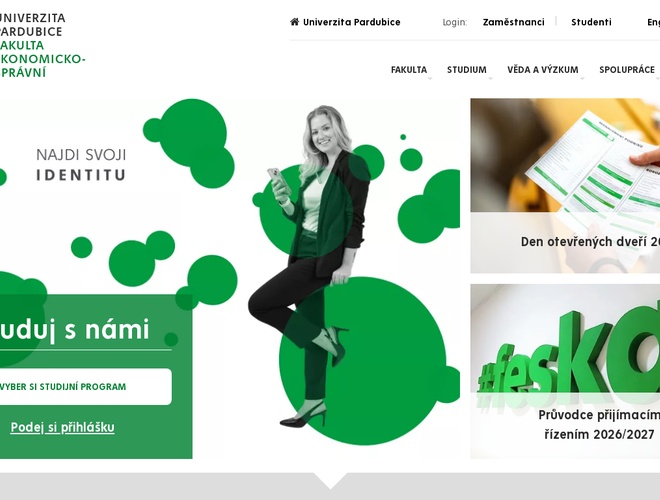Screen dimensions: 660x500
Task: Click the woman holding a phone banner image
Action: click(x=307, y=266)
